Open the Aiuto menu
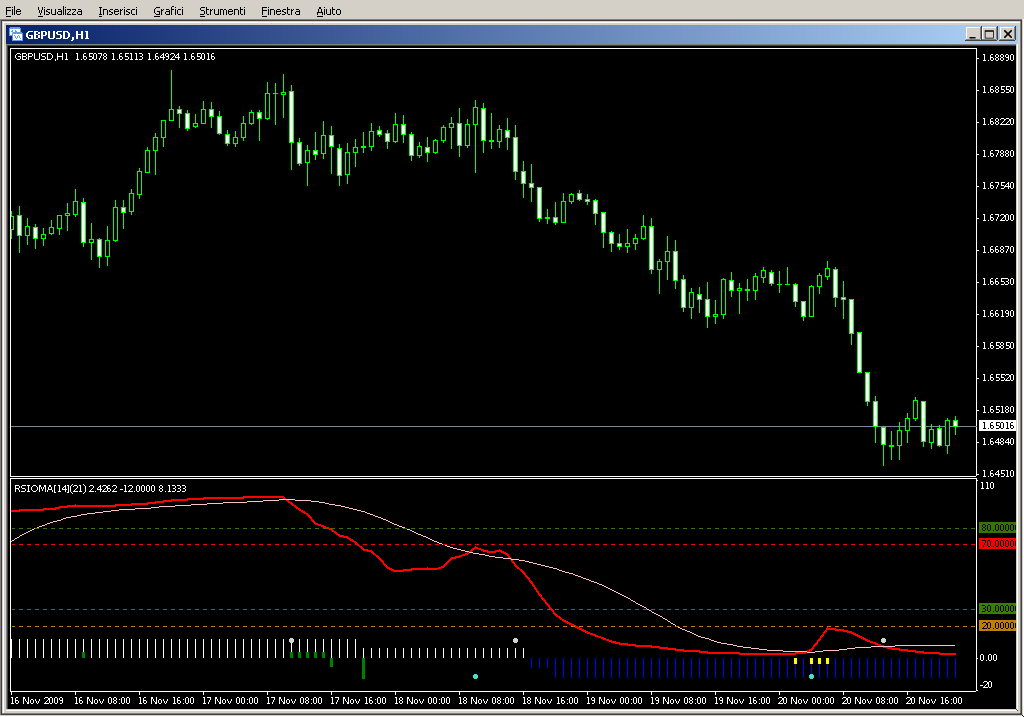The height and width of the screenshot is (717, 1024). click(x=328, y=11)
